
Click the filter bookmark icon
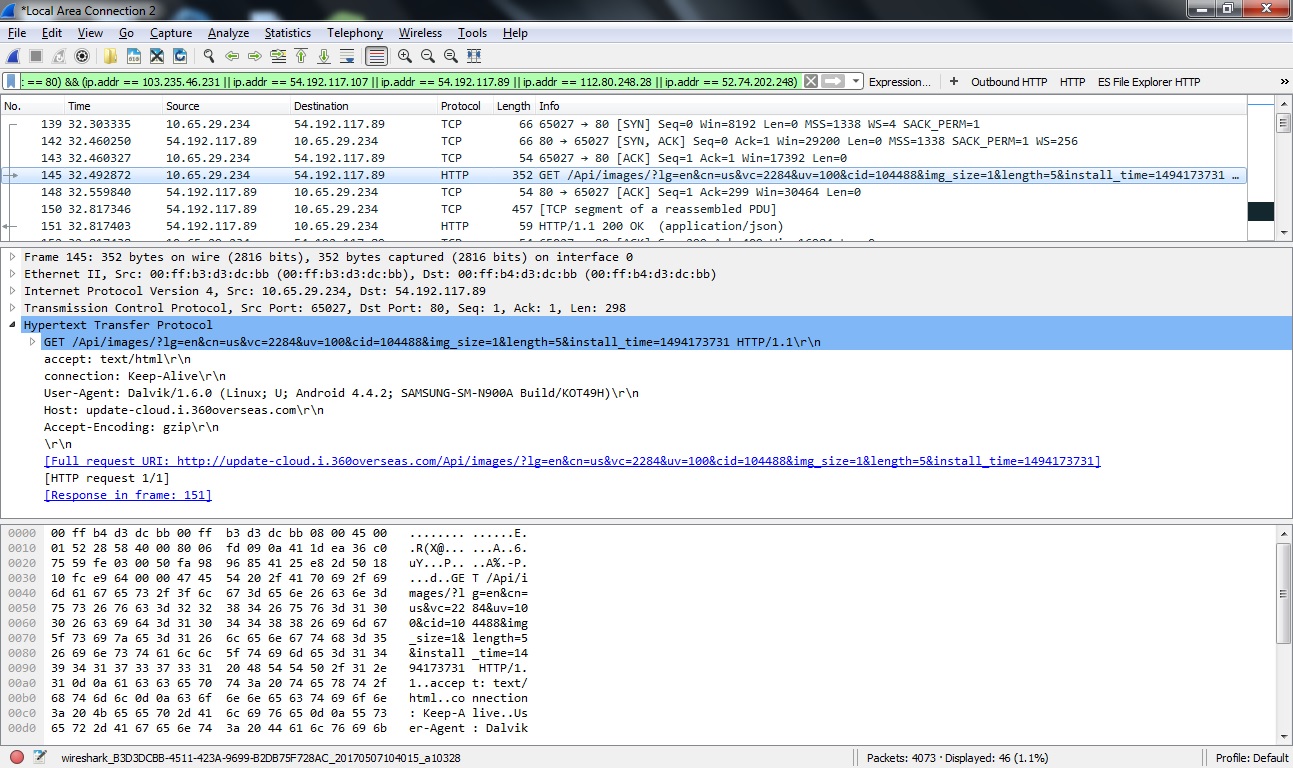11,82
